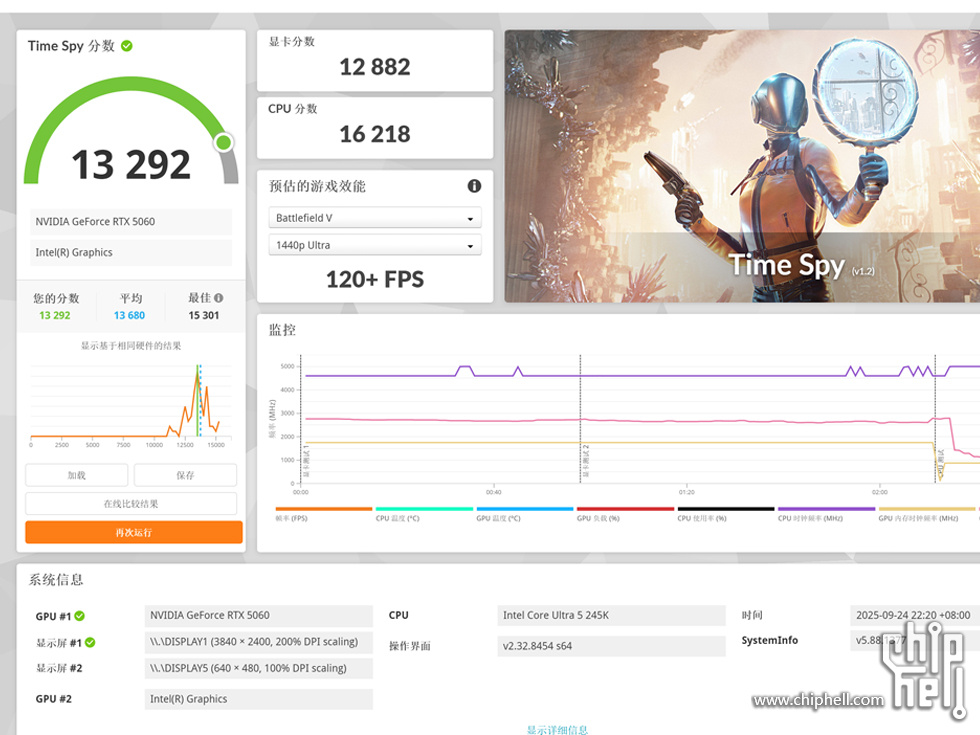Screen dimensions: 980x735
Task: Click the Intel(R) Graphics field under score
Action: [x=131, y=252]
